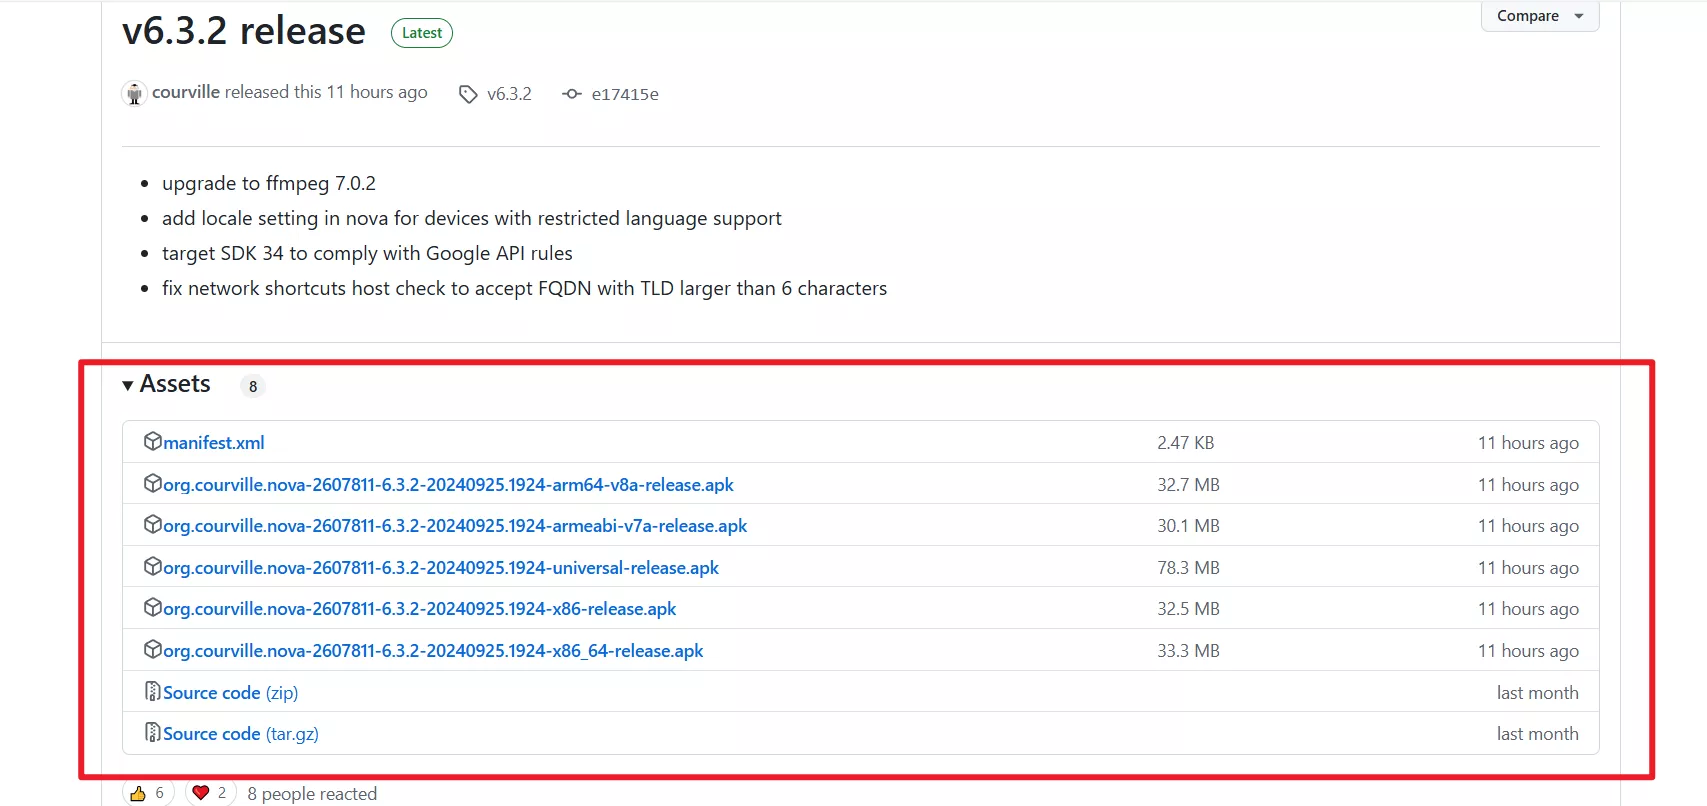This screenshot has height=806, width=1707.
Task: Click package icon next to manifest.xml
Action: [153, 441]
